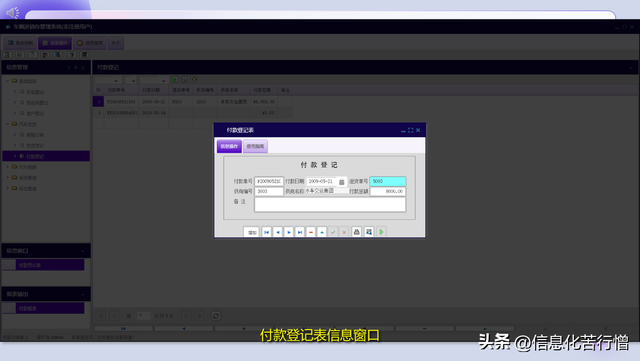Click the second icon in the main quick toolbar
The height and width of the screenshot is (361, 640).
pyautogui.click(x=20, y=55)
